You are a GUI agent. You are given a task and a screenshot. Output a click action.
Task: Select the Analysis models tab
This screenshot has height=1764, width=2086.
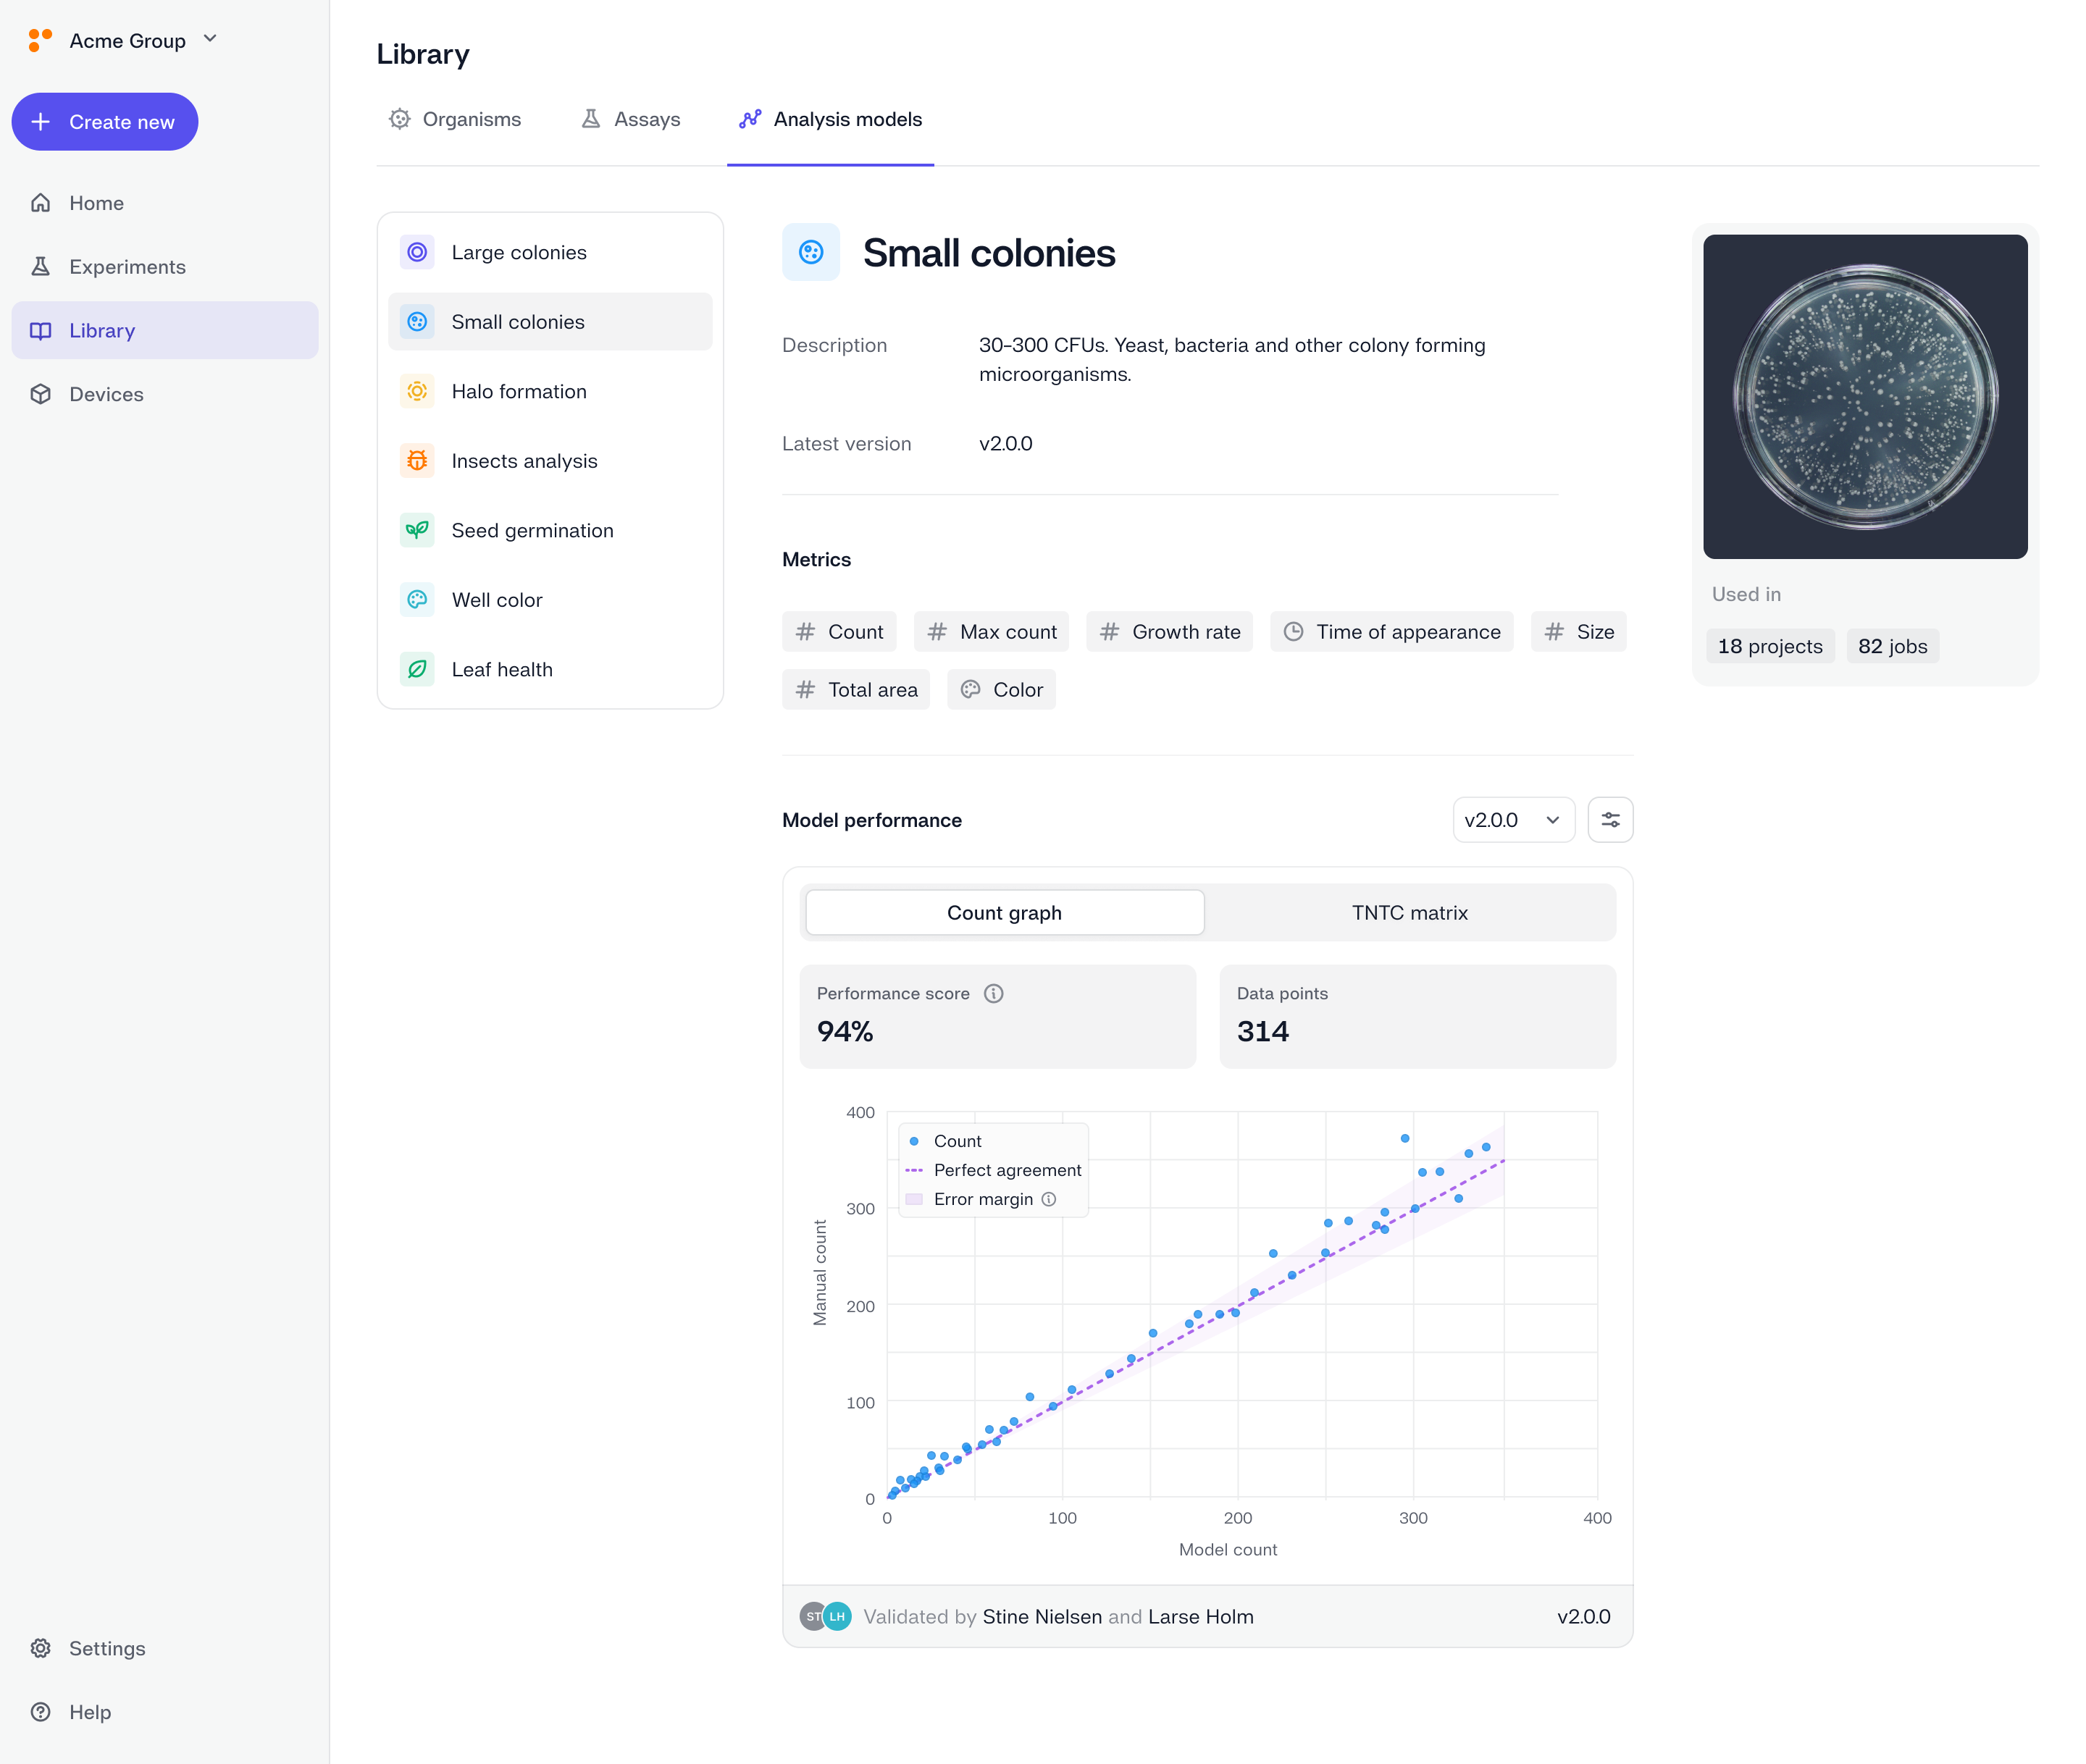[830, 119]
